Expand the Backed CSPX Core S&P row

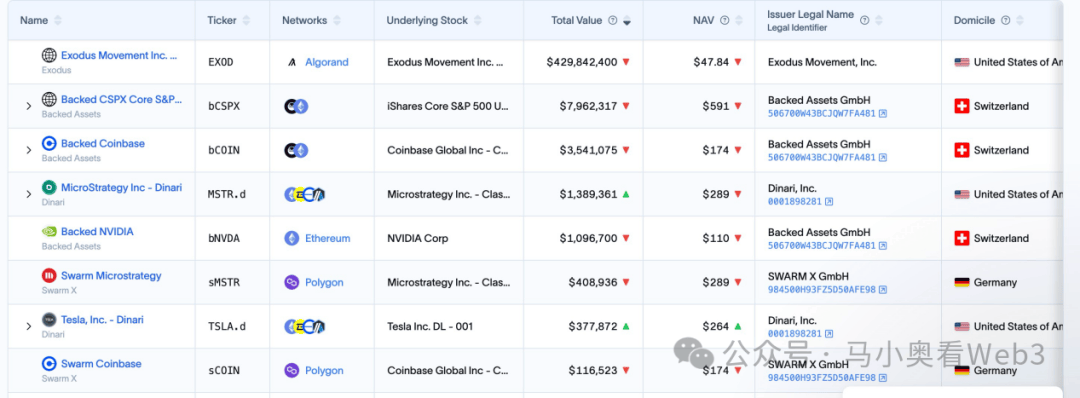coord(29,106)
